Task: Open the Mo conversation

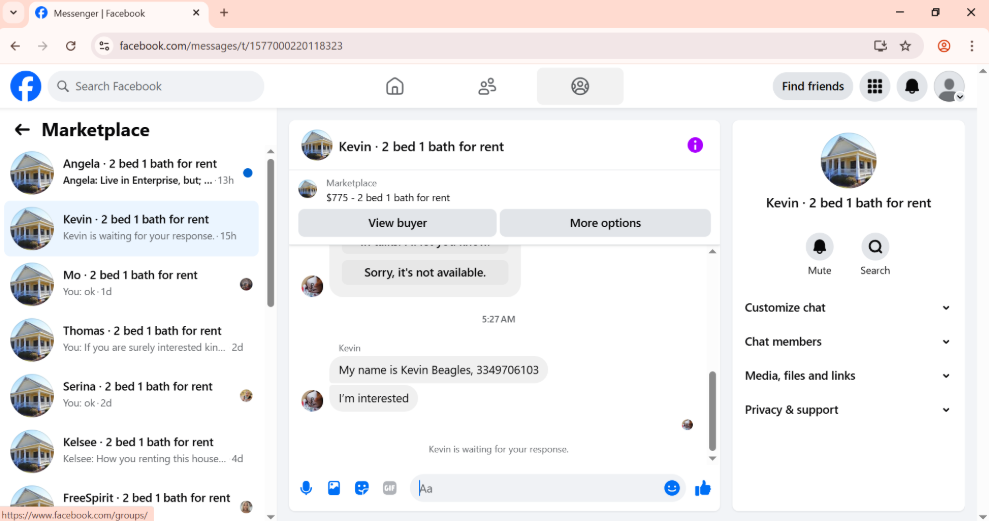Action: pos(131,284)
